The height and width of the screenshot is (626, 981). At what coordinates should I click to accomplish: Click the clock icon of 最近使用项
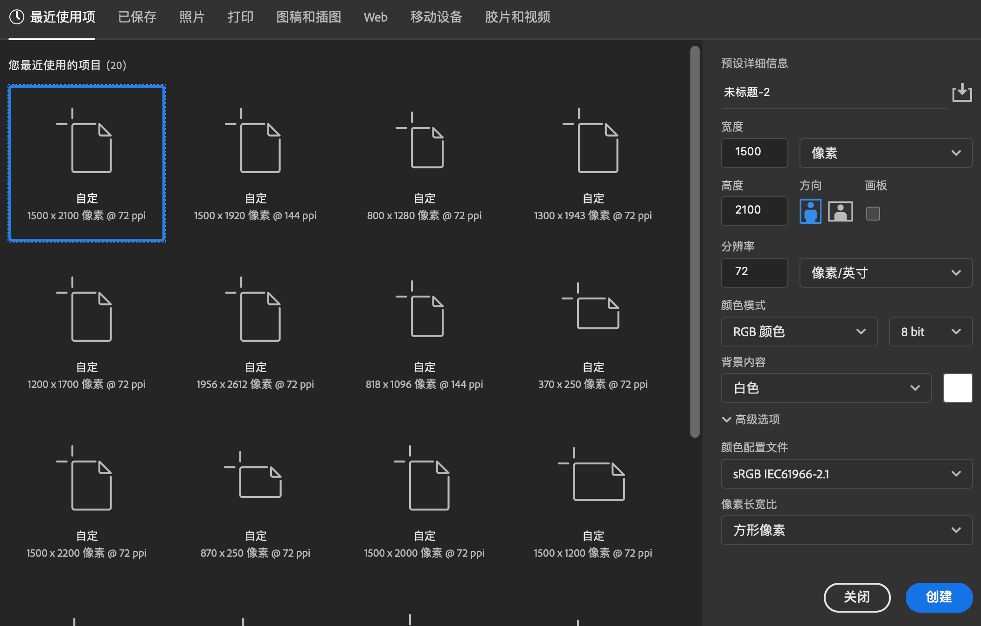pyautogui.click(x=16, y=17)
